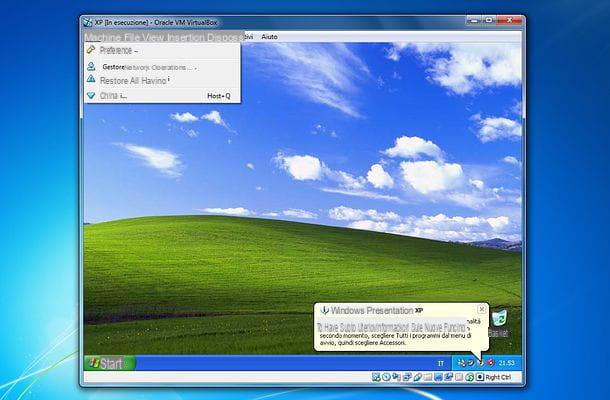Minimize the Oracle VM VirtualBox window
Viewport: 610px width, 400px height.
(x=473, y=20)
